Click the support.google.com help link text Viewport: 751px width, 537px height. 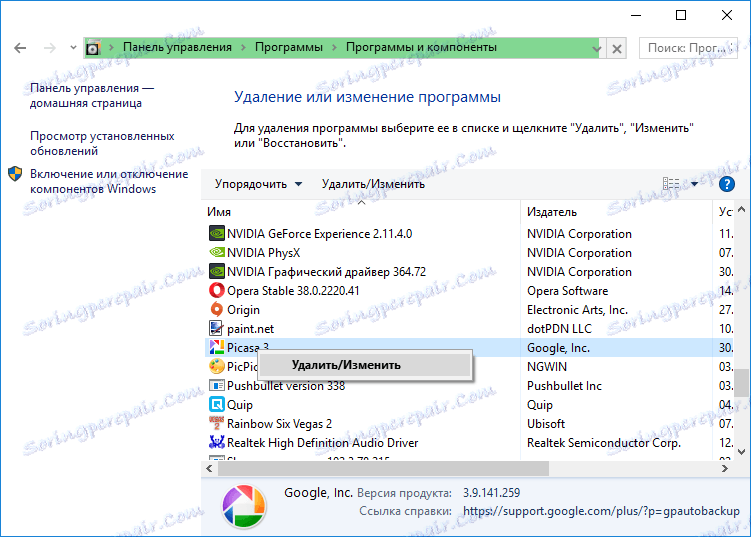click(x=601, y=511)
